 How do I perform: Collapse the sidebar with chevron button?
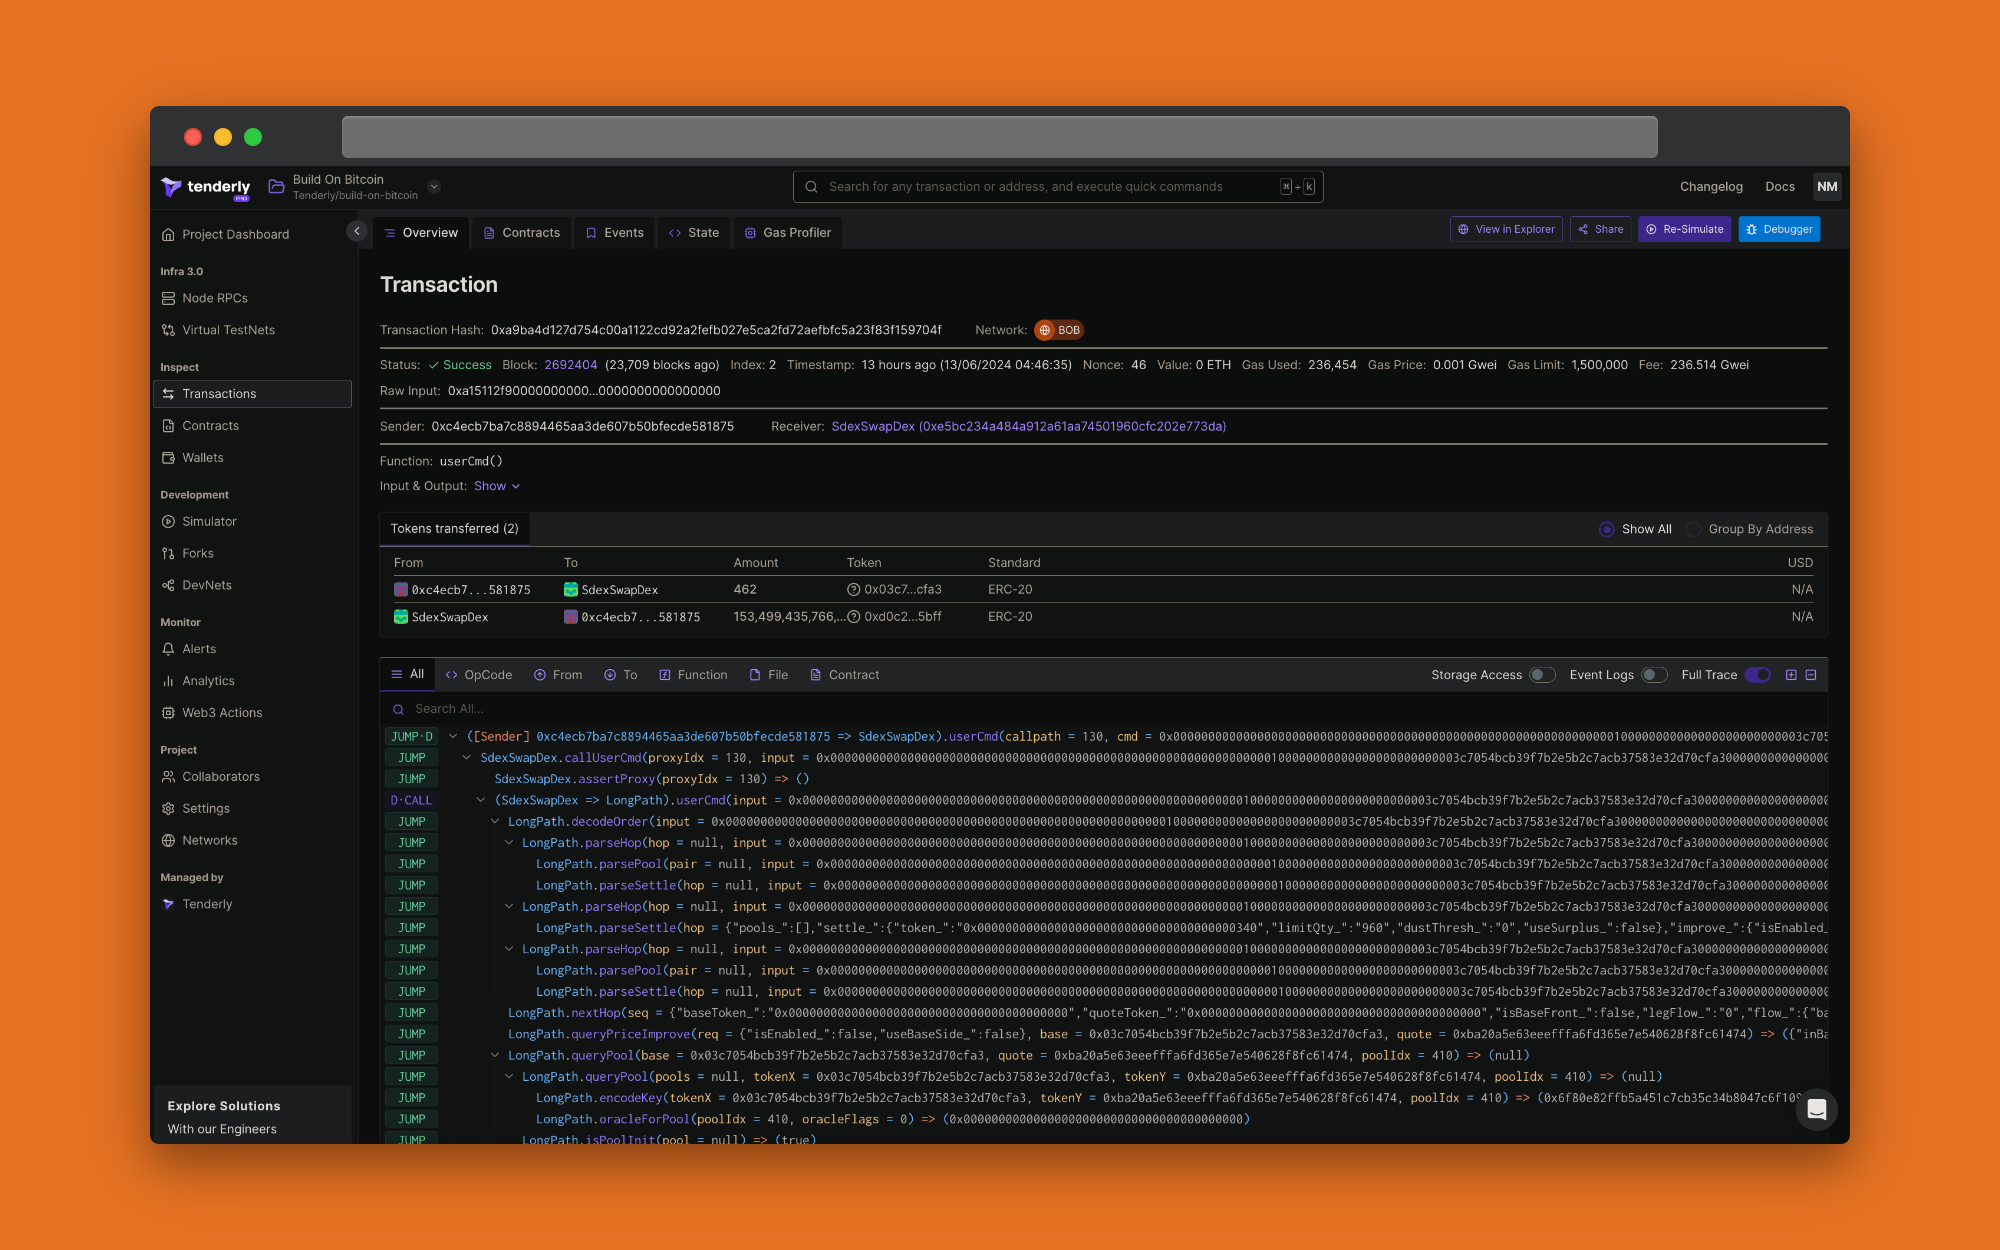(356, 231)
